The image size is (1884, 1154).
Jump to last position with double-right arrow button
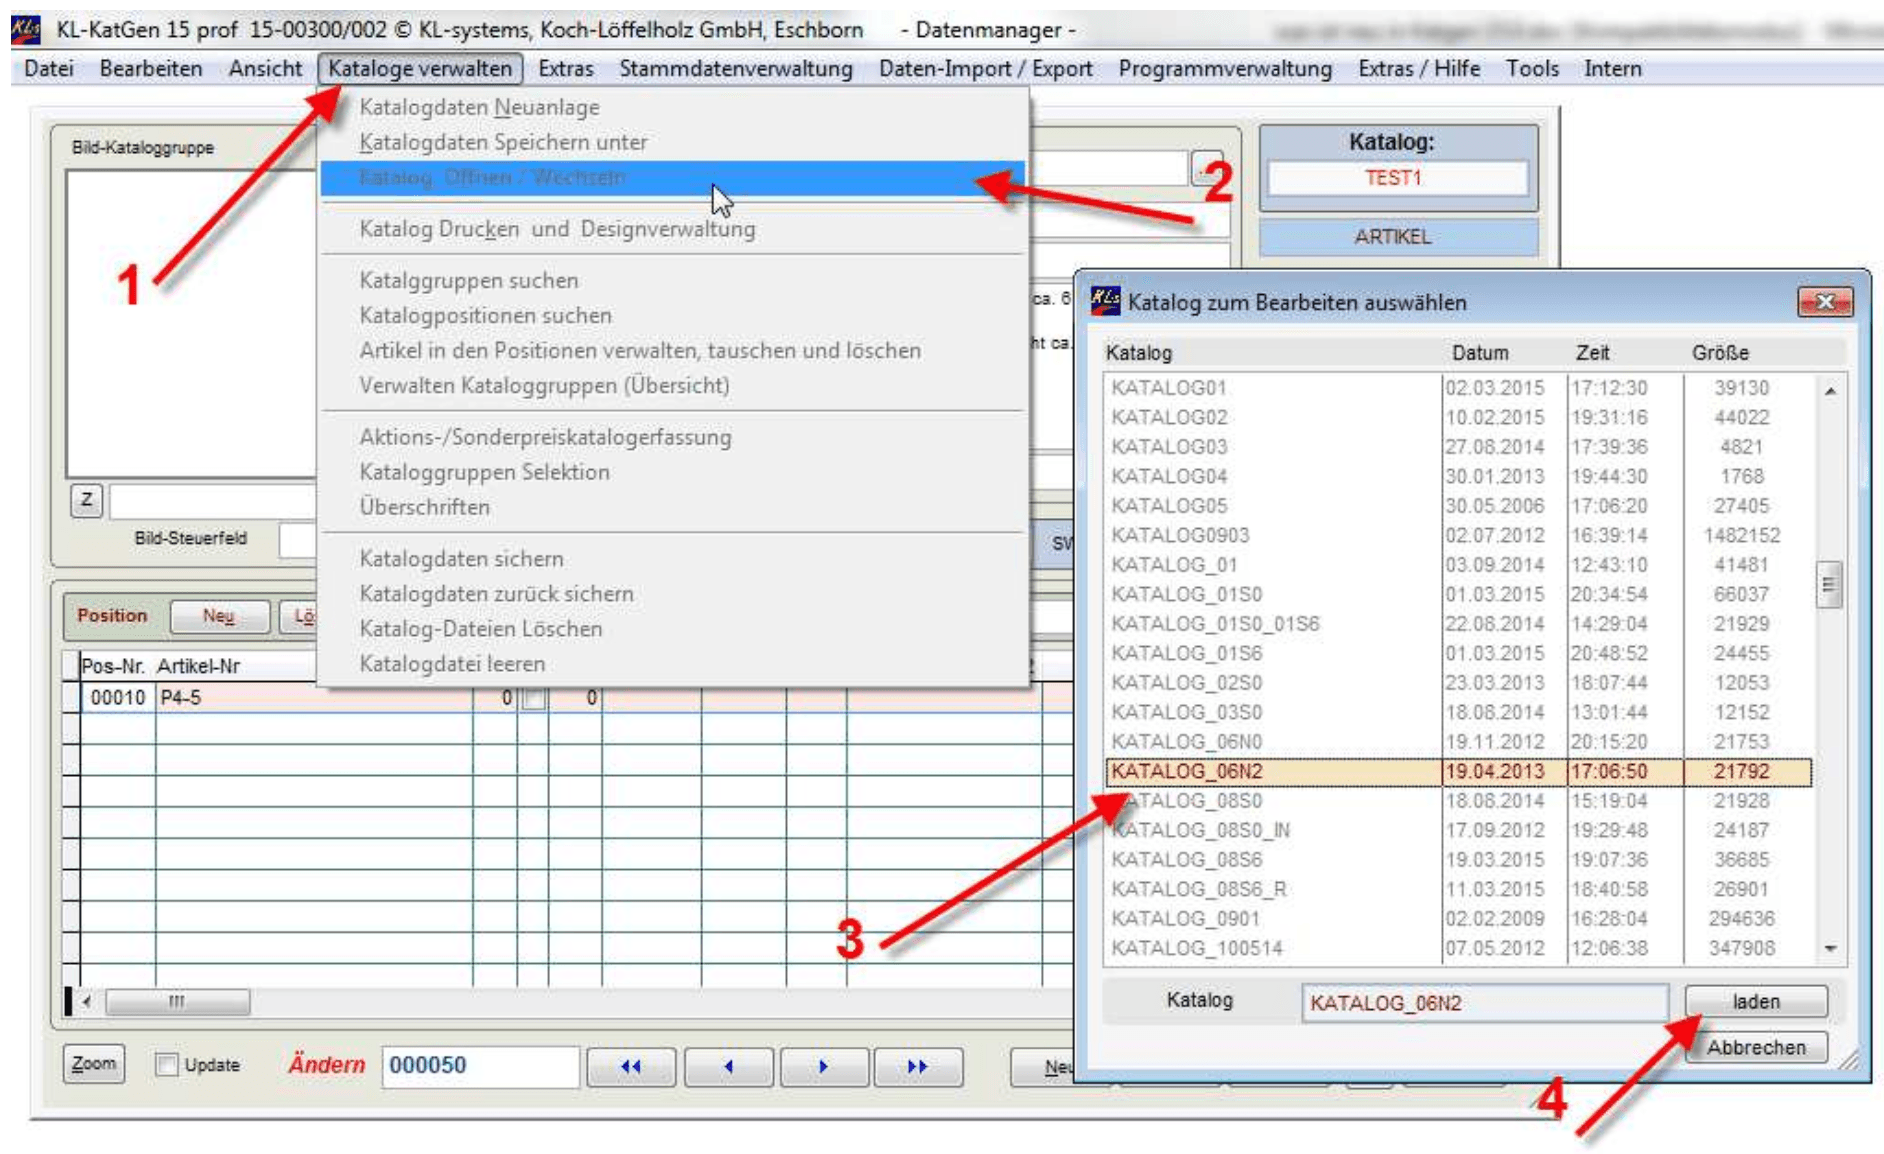pos(917,1066)
